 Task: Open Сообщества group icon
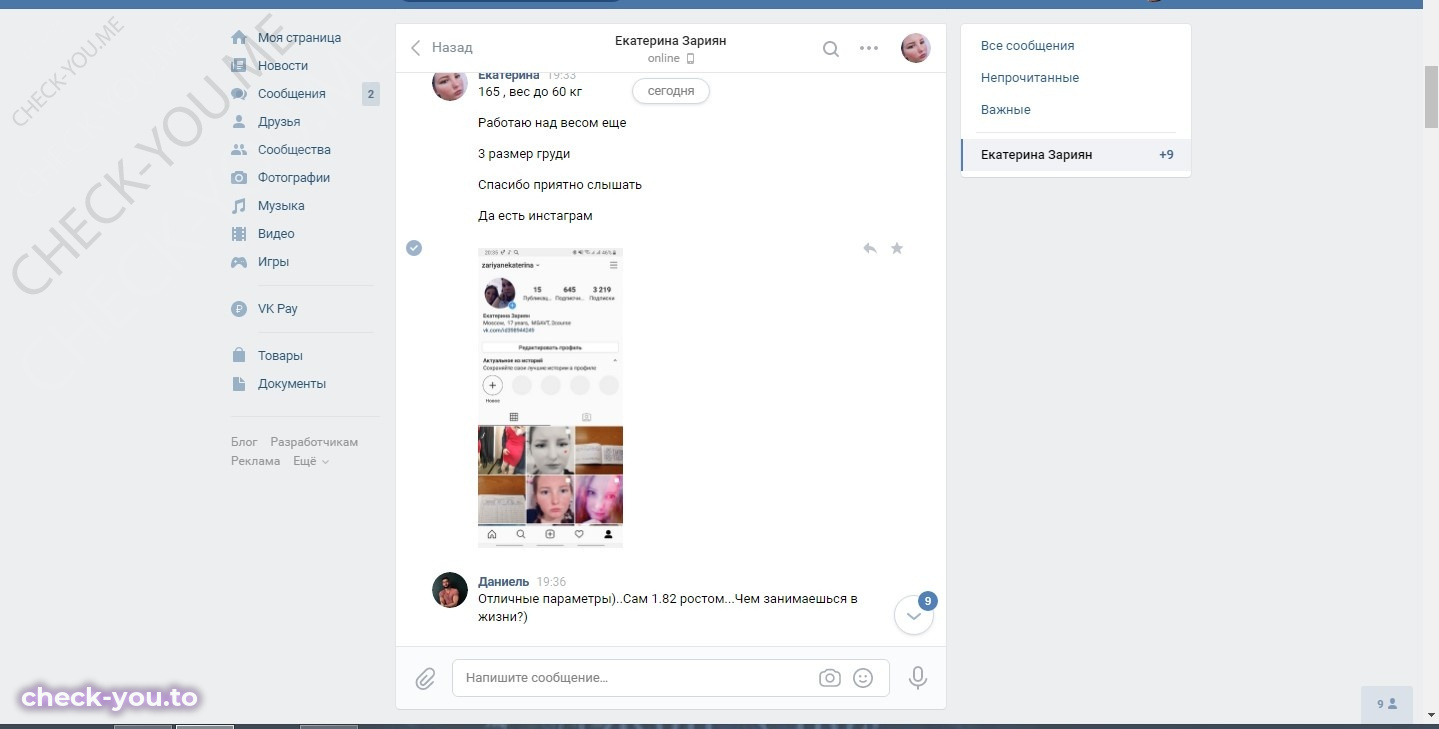(239, 150)
